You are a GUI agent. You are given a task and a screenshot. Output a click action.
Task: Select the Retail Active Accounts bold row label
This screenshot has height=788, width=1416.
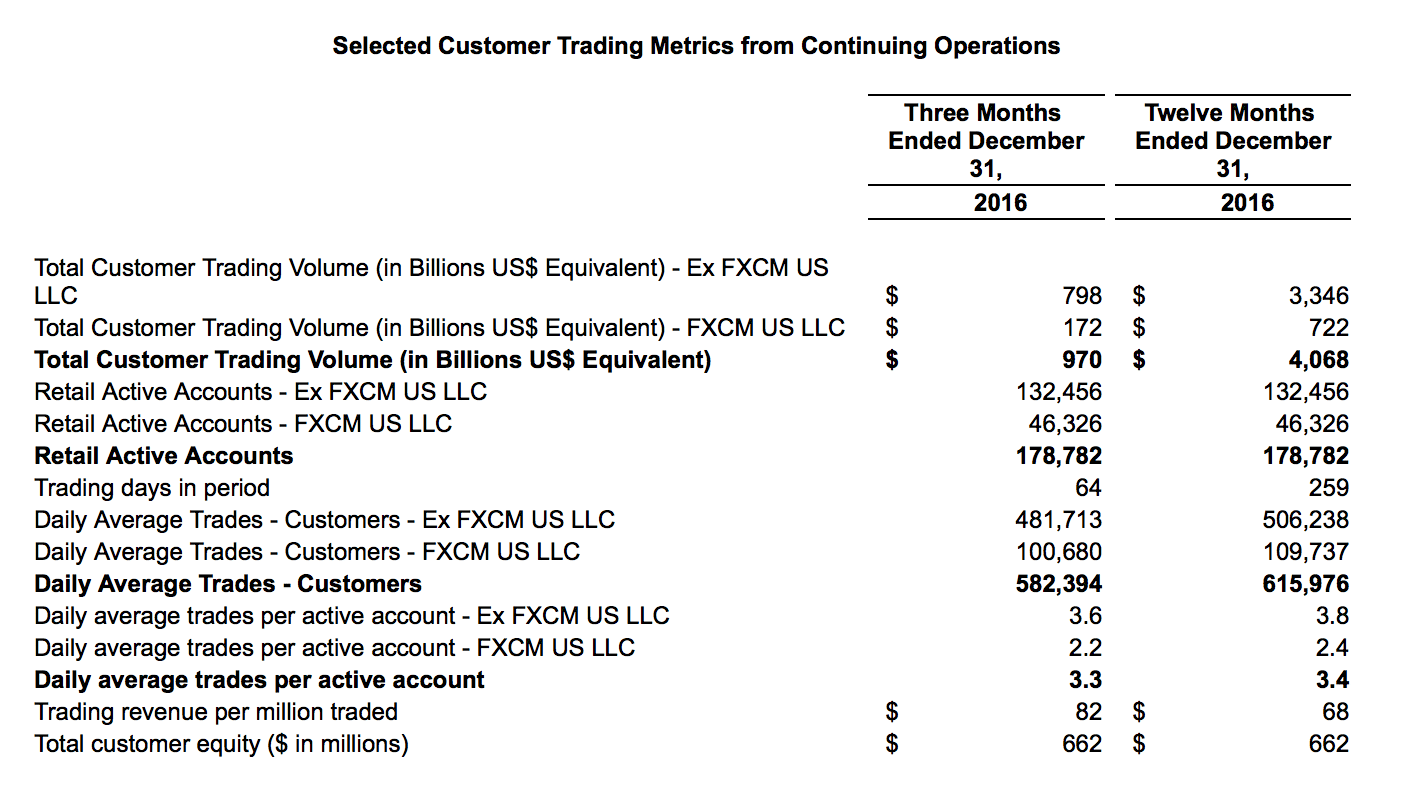tap(164, 456)
